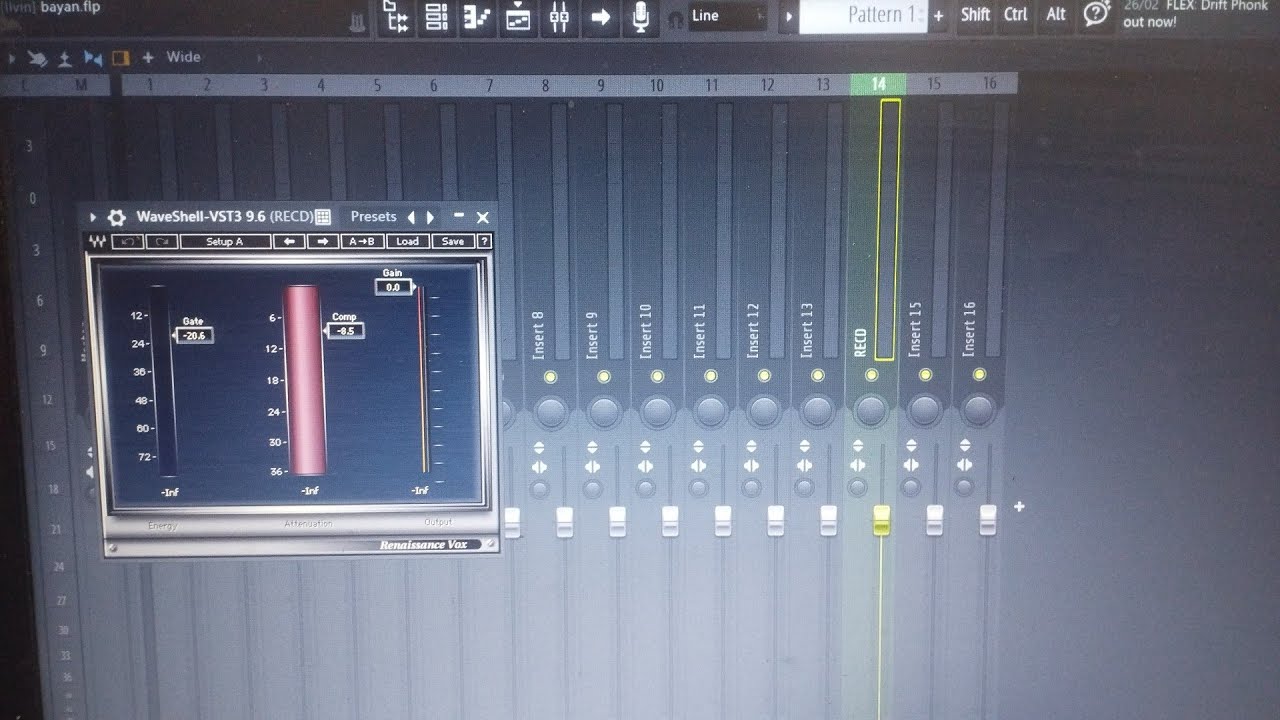Expand the mixer menu arrow

click(x=12, y=58)
